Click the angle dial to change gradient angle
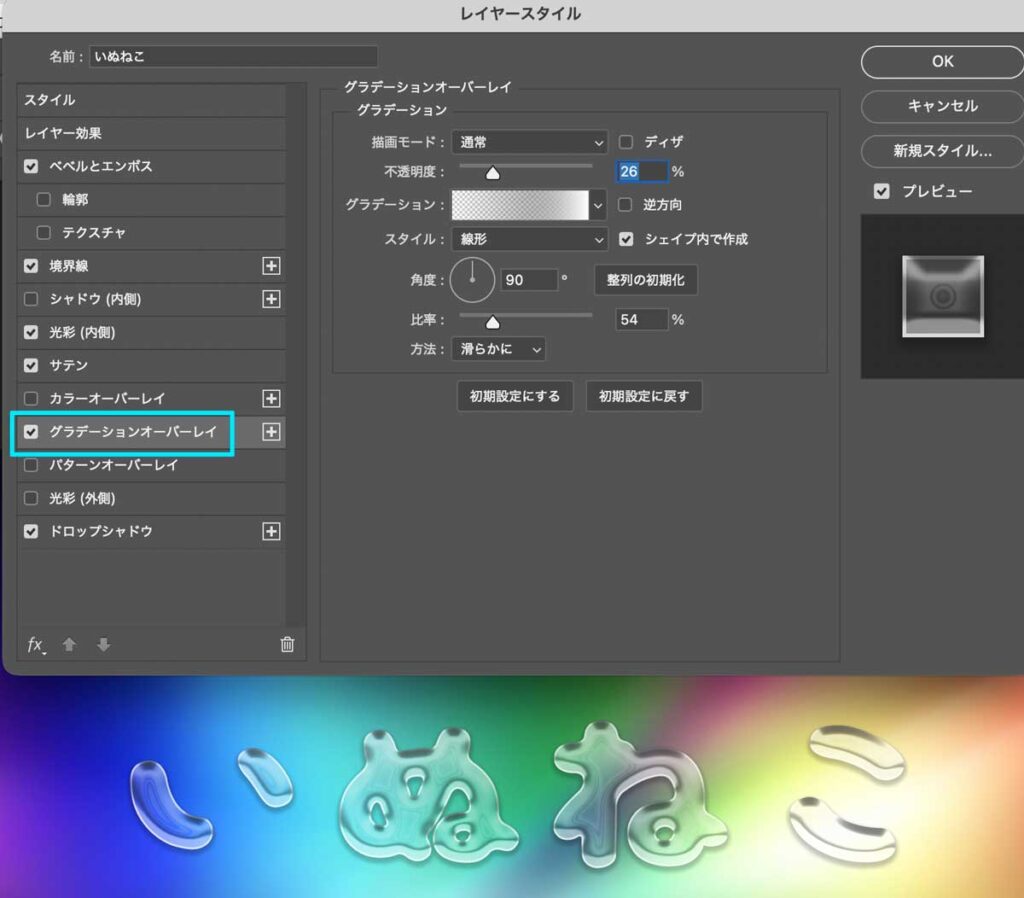Image resolution: width=1024 pixels, height=898 pixels. point(472,280)
